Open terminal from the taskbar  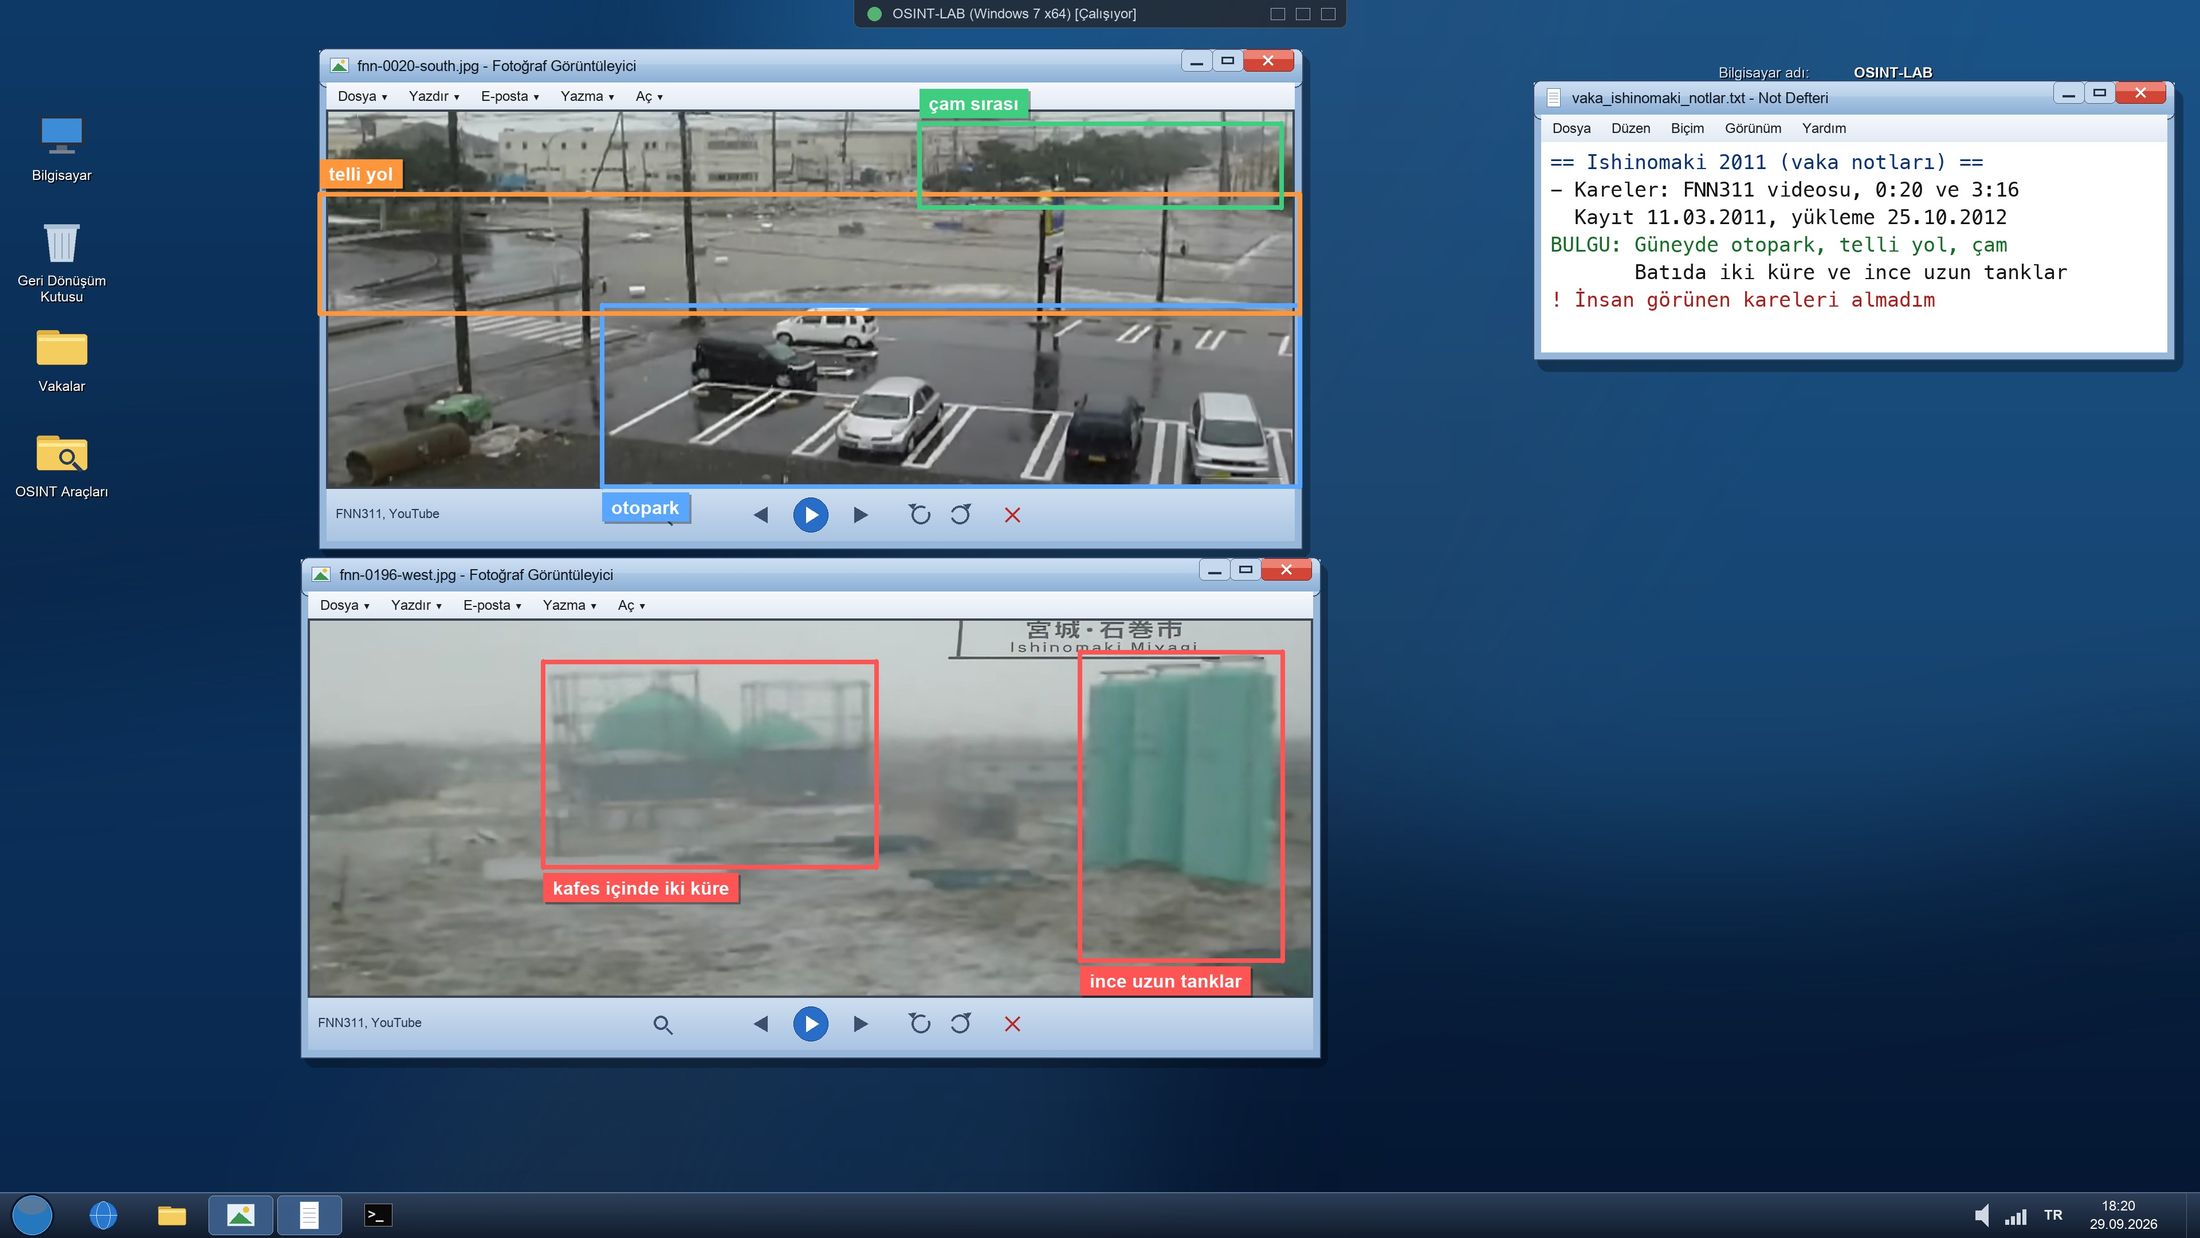tap(377, 1215)
